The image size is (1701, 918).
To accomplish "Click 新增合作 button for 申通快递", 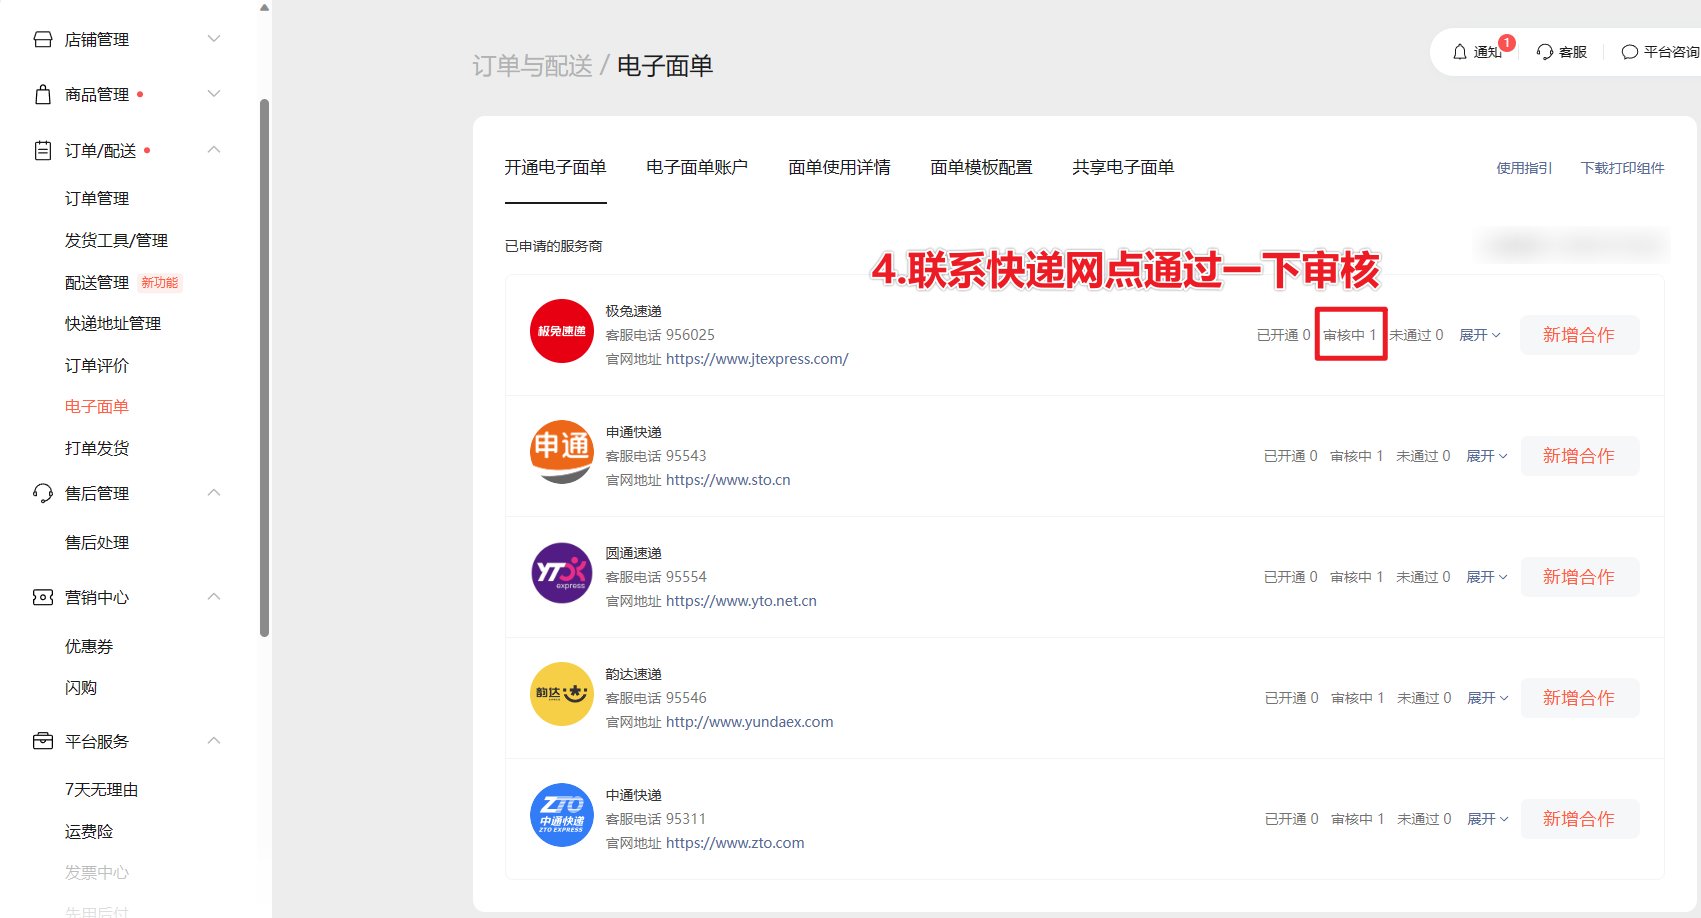I will [1579, 456].
